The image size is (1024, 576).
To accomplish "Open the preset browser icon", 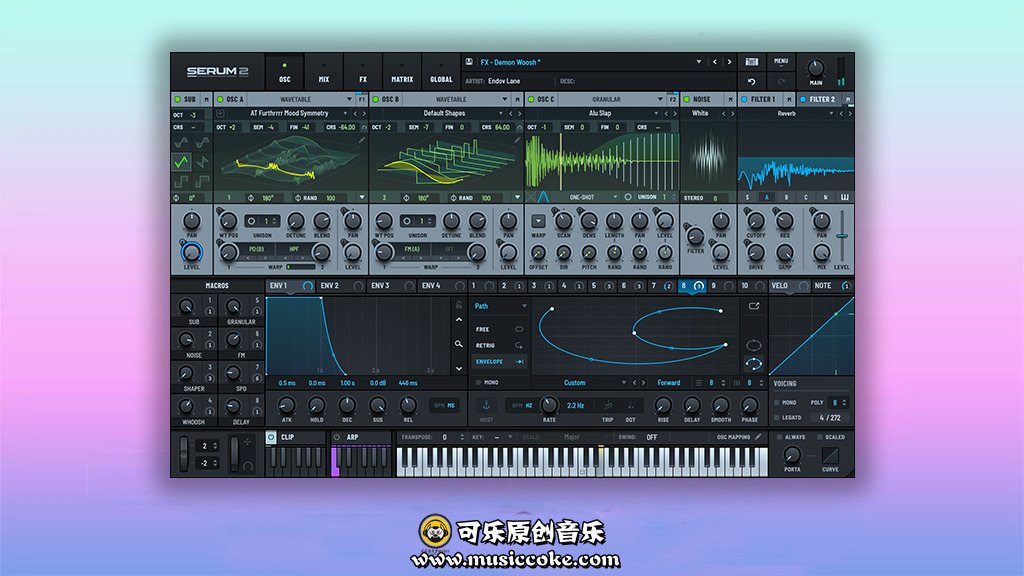I will tap(752, 62).
